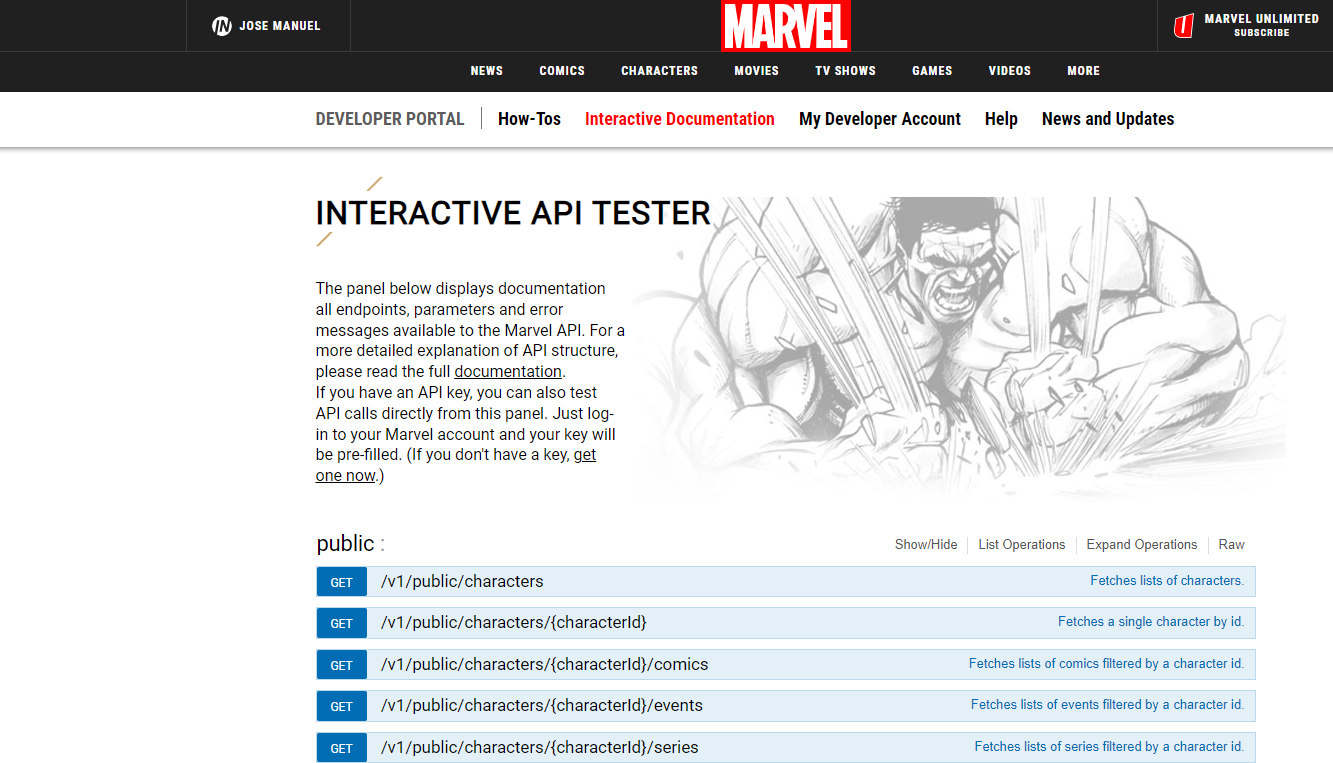Open the Help tab
The height and width of the screenshot is (763, 1333).
[x=1001, y=119]
